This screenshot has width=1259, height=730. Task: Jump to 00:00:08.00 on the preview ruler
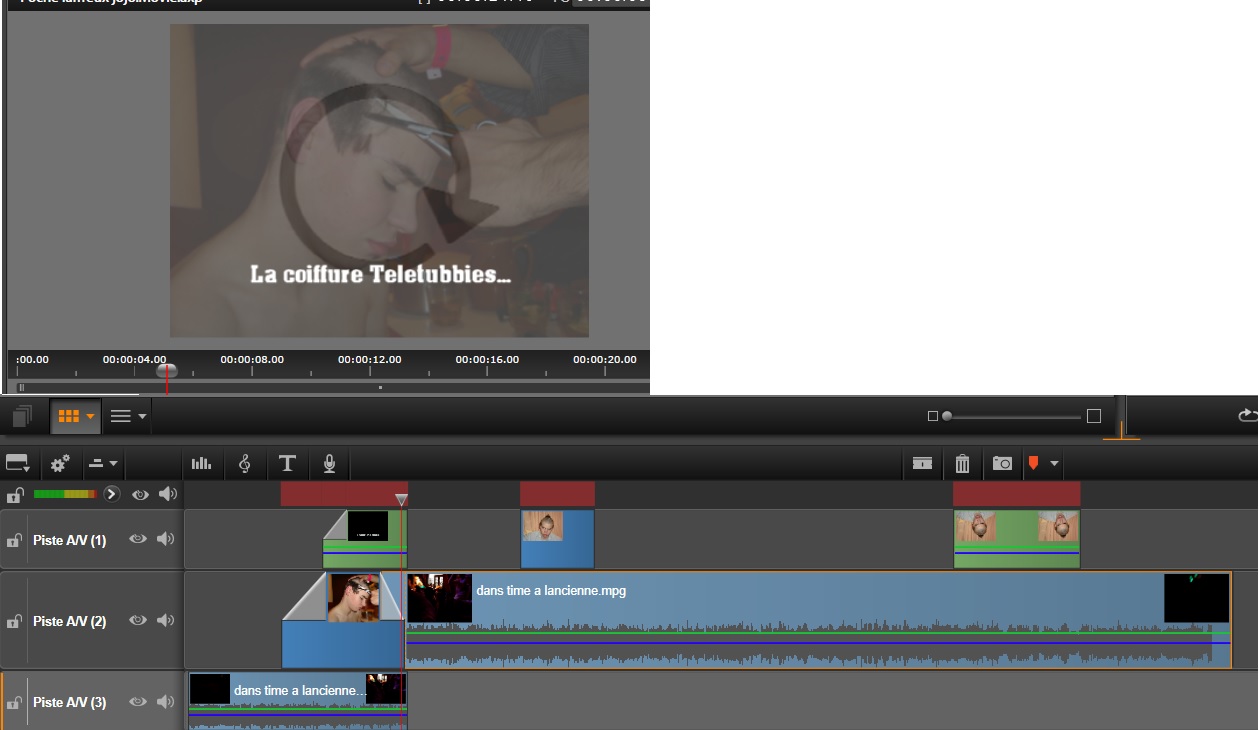click(252, 359)
